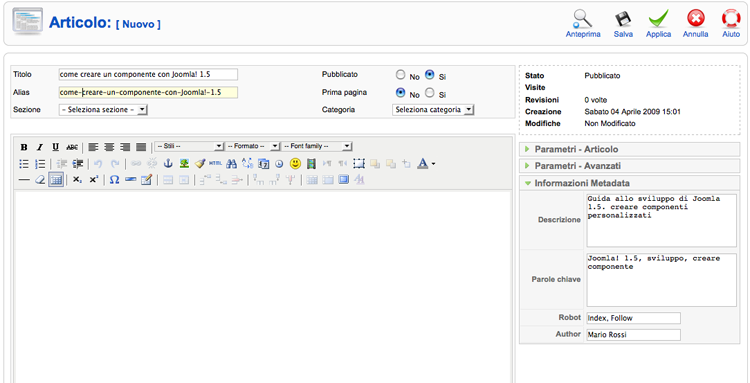Viewport: 750px width, 383px height.
Task: Open text color picker arrow
Action: [x=434, y=164]
